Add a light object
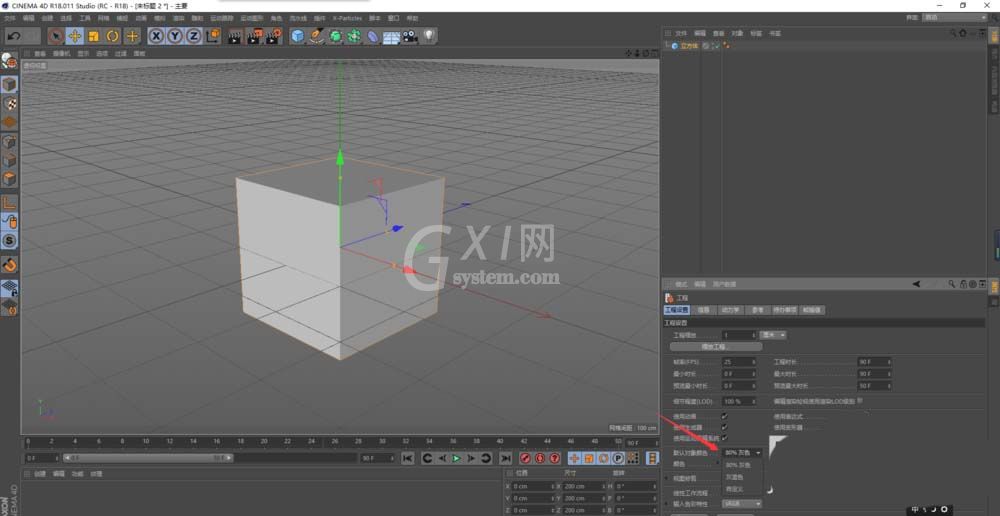 (x=429, y=36)
